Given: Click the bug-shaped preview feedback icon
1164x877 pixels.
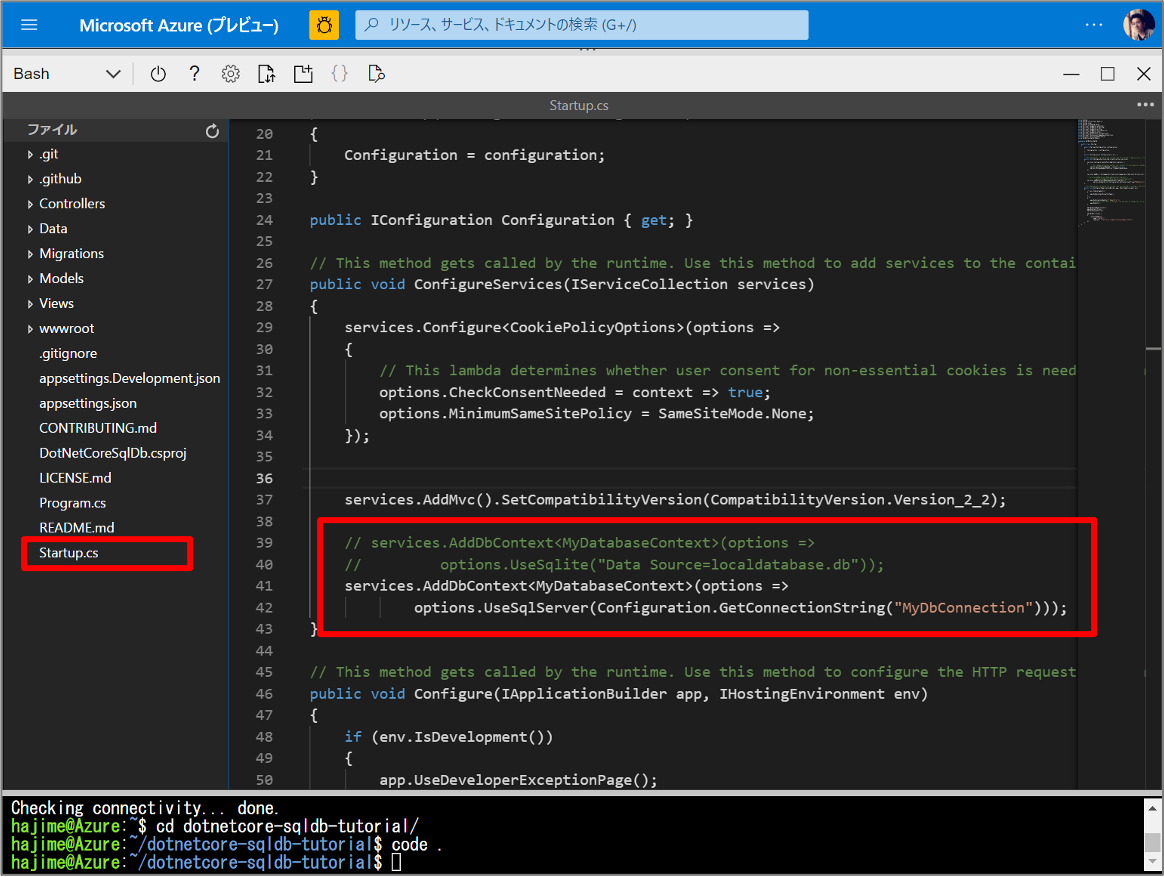Looking at the screenshot, I should 323,25.
